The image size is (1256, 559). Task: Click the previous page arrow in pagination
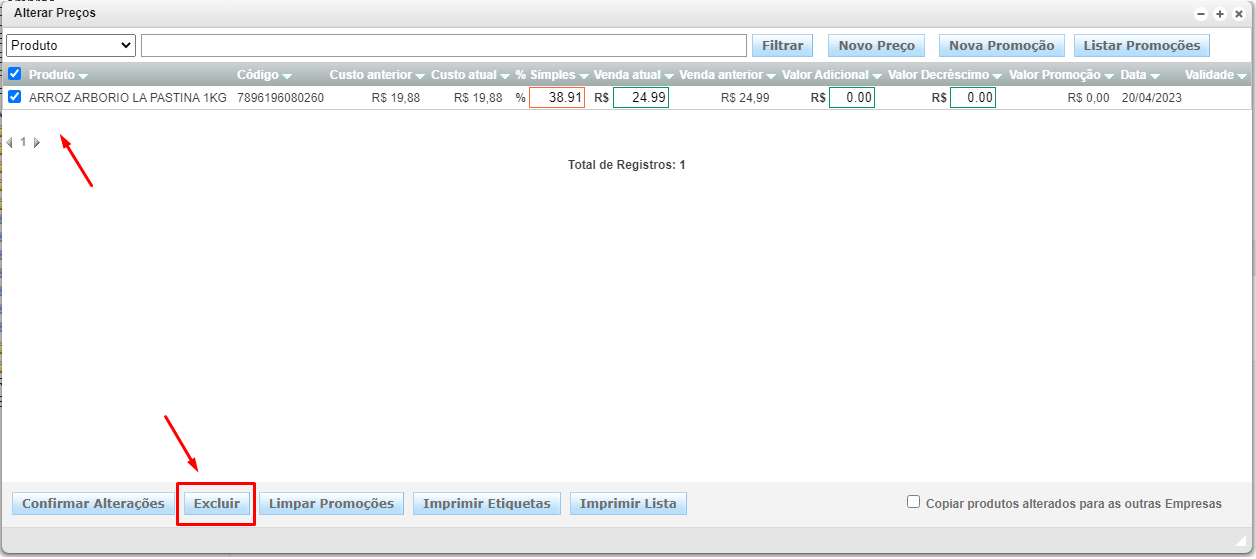point(10,143)
